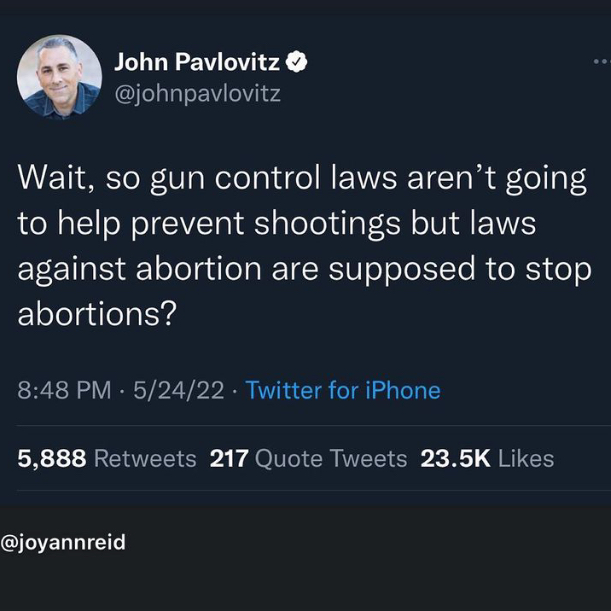Click "against abortion" in the third line
Screen dimensions: 611x611
click(139, 269)
